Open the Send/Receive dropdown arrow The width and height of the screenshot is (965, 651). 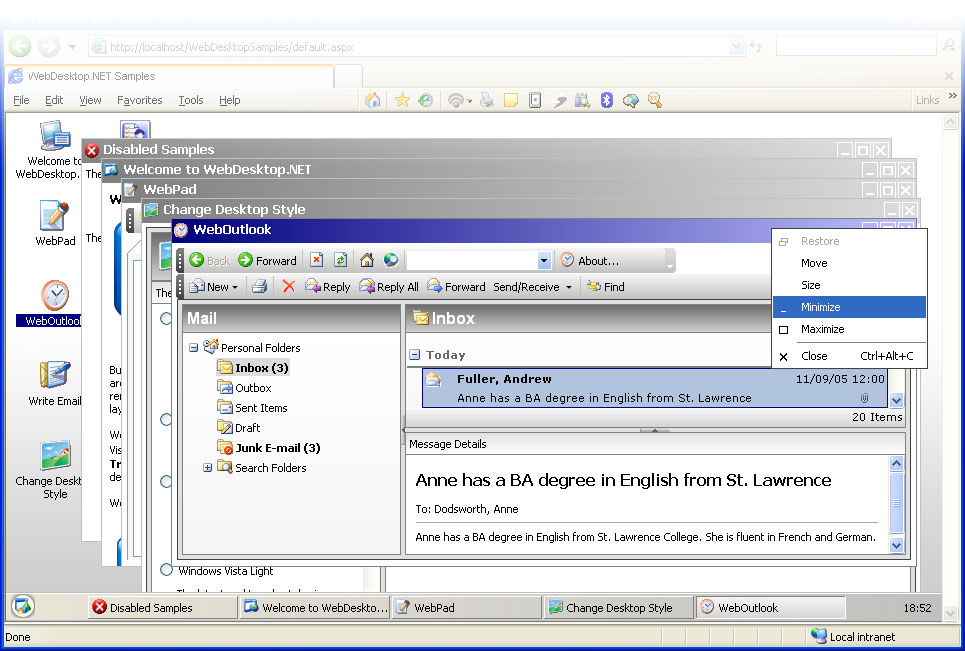[x=569, y=287]
